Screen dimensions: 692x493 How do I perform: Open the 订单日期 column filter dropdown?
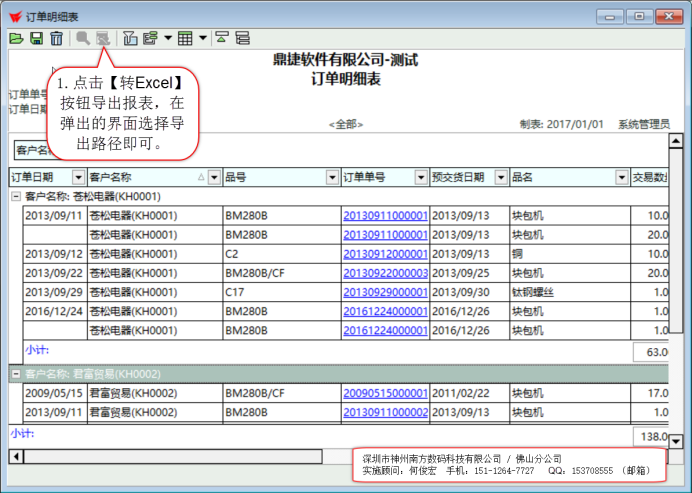[79, 177]
